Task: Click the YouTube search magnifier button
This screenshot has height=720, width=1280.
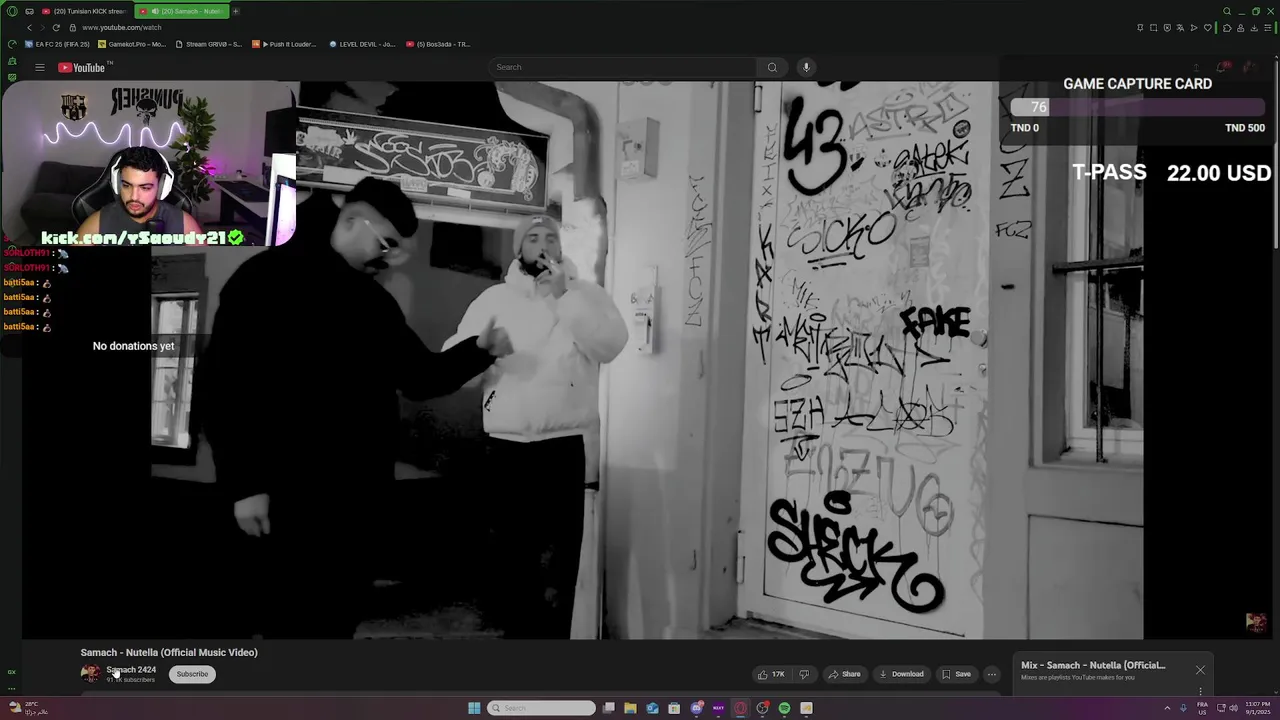Action: [772, 67]
